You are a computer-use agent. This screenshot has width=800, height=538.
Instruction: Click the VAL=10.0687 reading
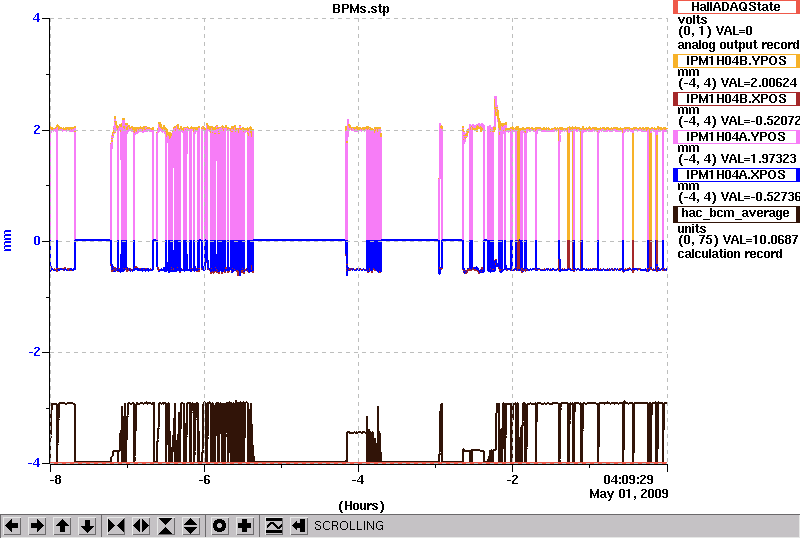tap(758, 240)
